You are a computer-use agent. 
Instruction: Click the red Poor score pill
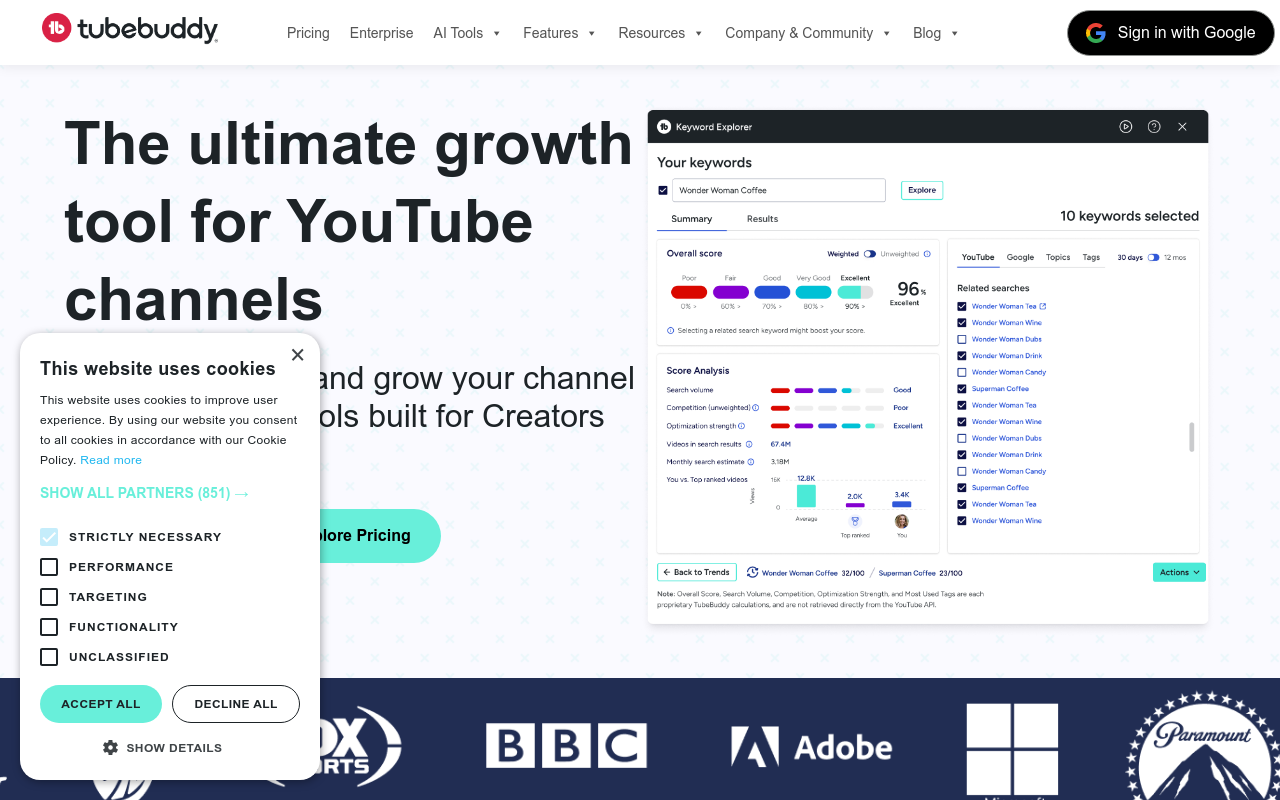(689, 292)
